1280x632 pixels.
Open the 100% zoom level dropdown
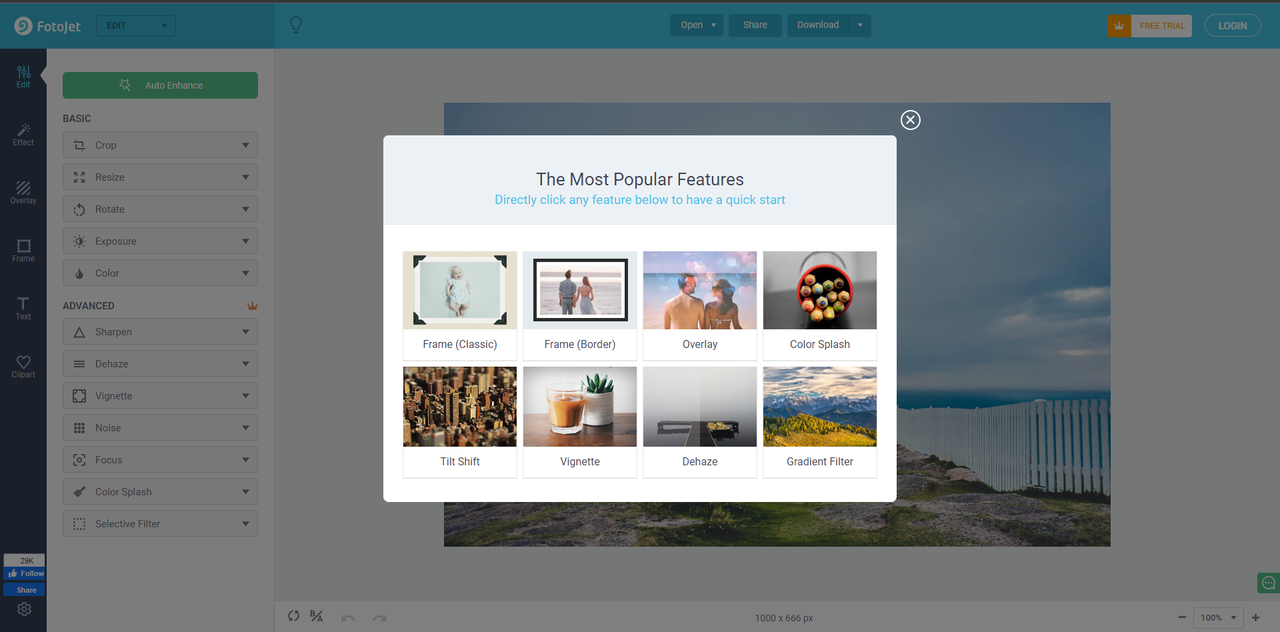tap(1219, 618)
